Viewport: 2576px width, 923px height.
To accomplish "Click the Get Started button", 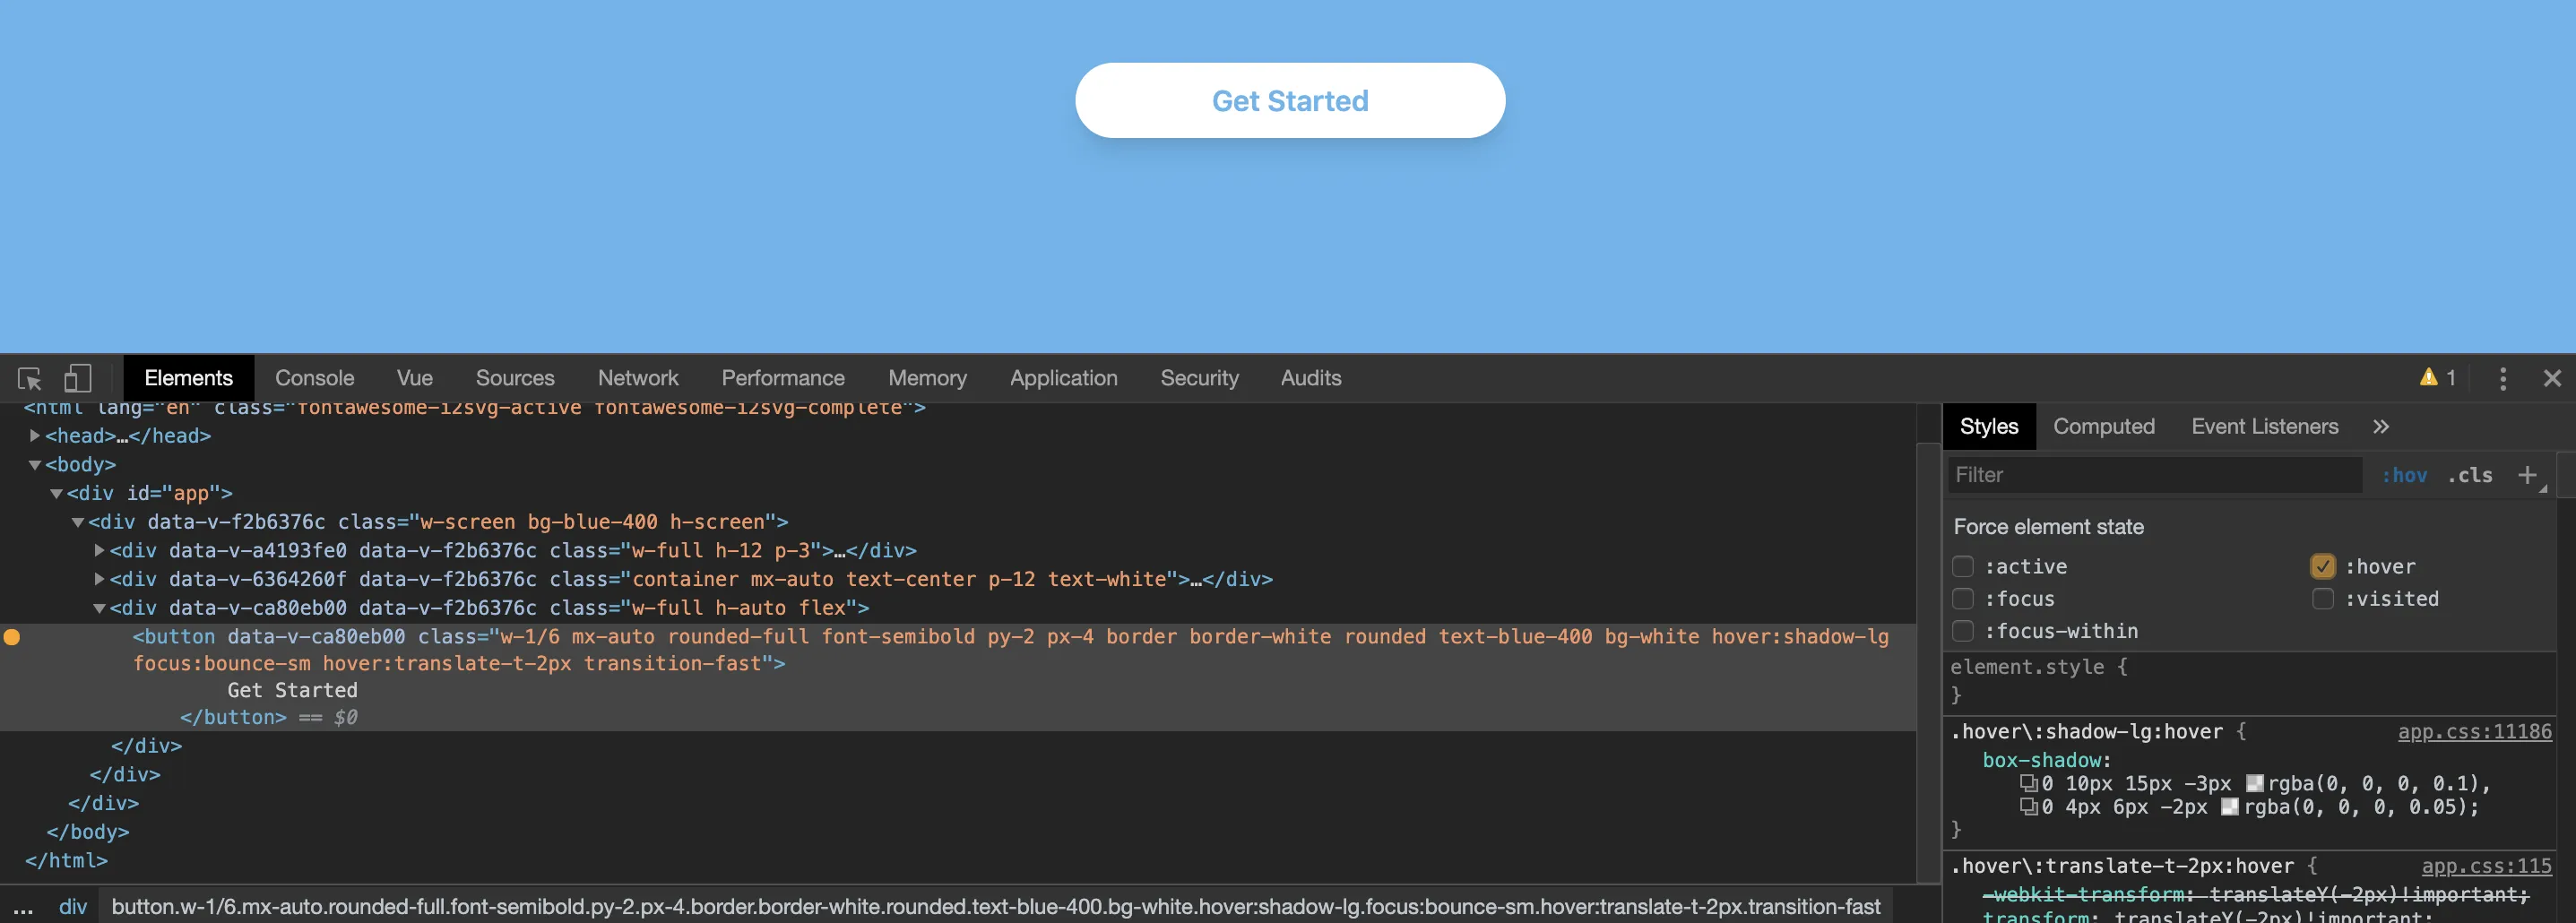I will coord(1289,101).
